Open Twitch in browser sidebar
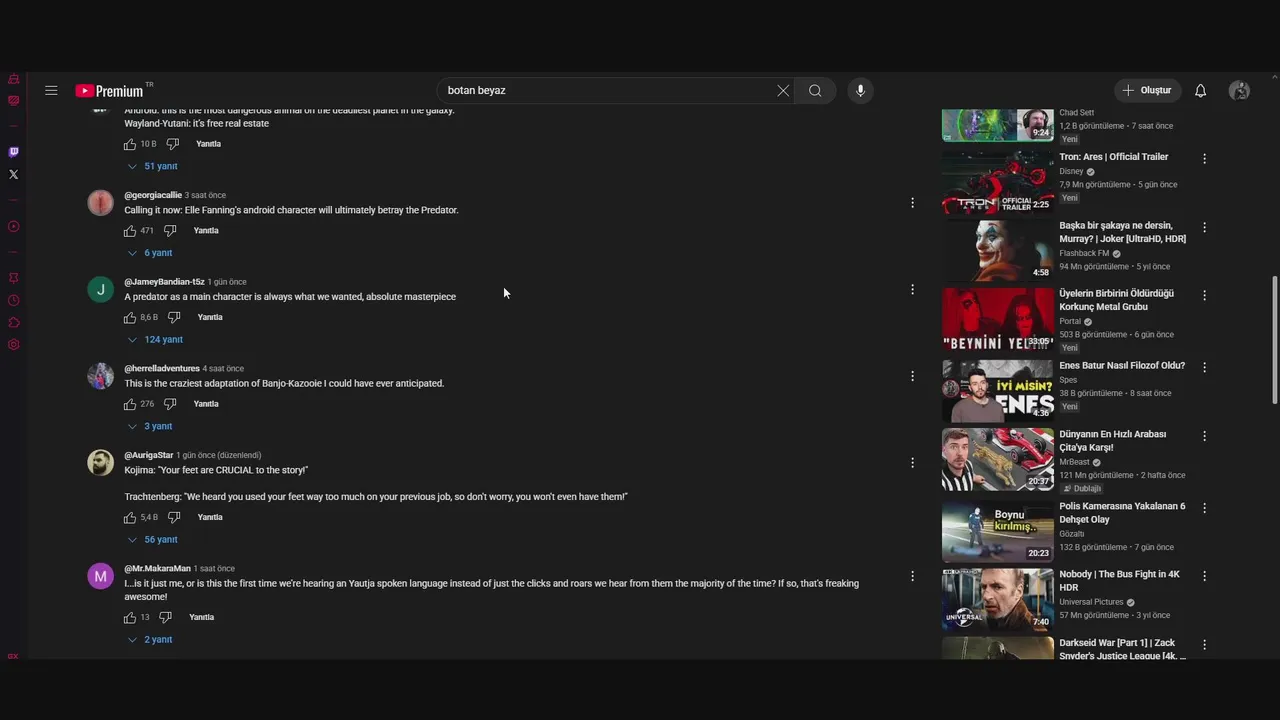 13,152
